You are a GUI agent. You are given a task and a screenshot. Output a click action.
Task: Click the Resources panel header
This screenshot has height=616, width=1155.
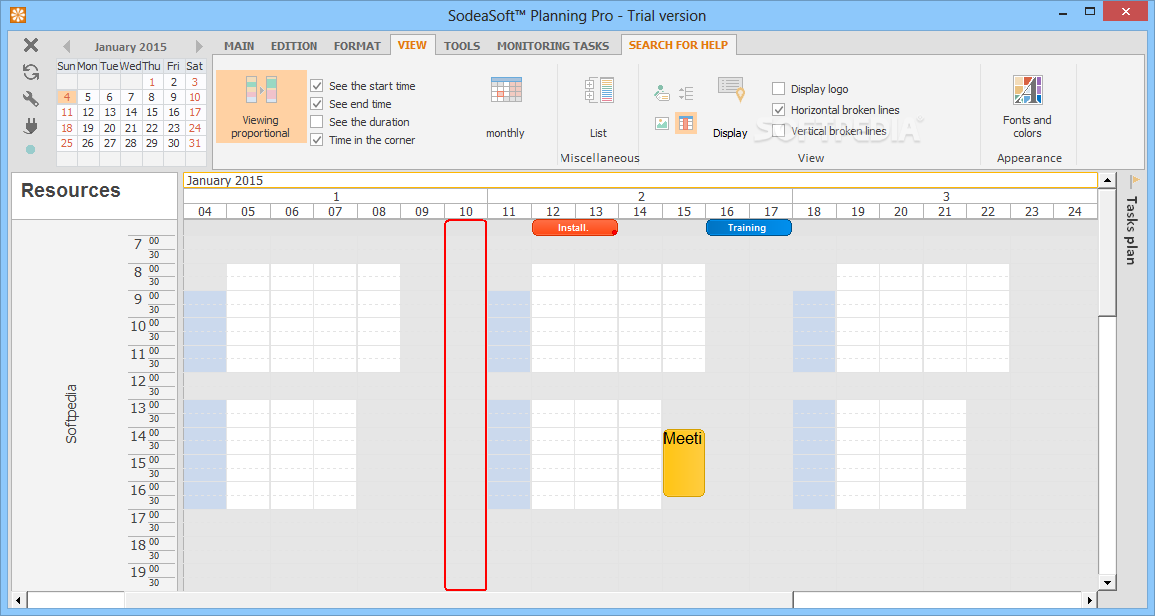tap(94, 196)
